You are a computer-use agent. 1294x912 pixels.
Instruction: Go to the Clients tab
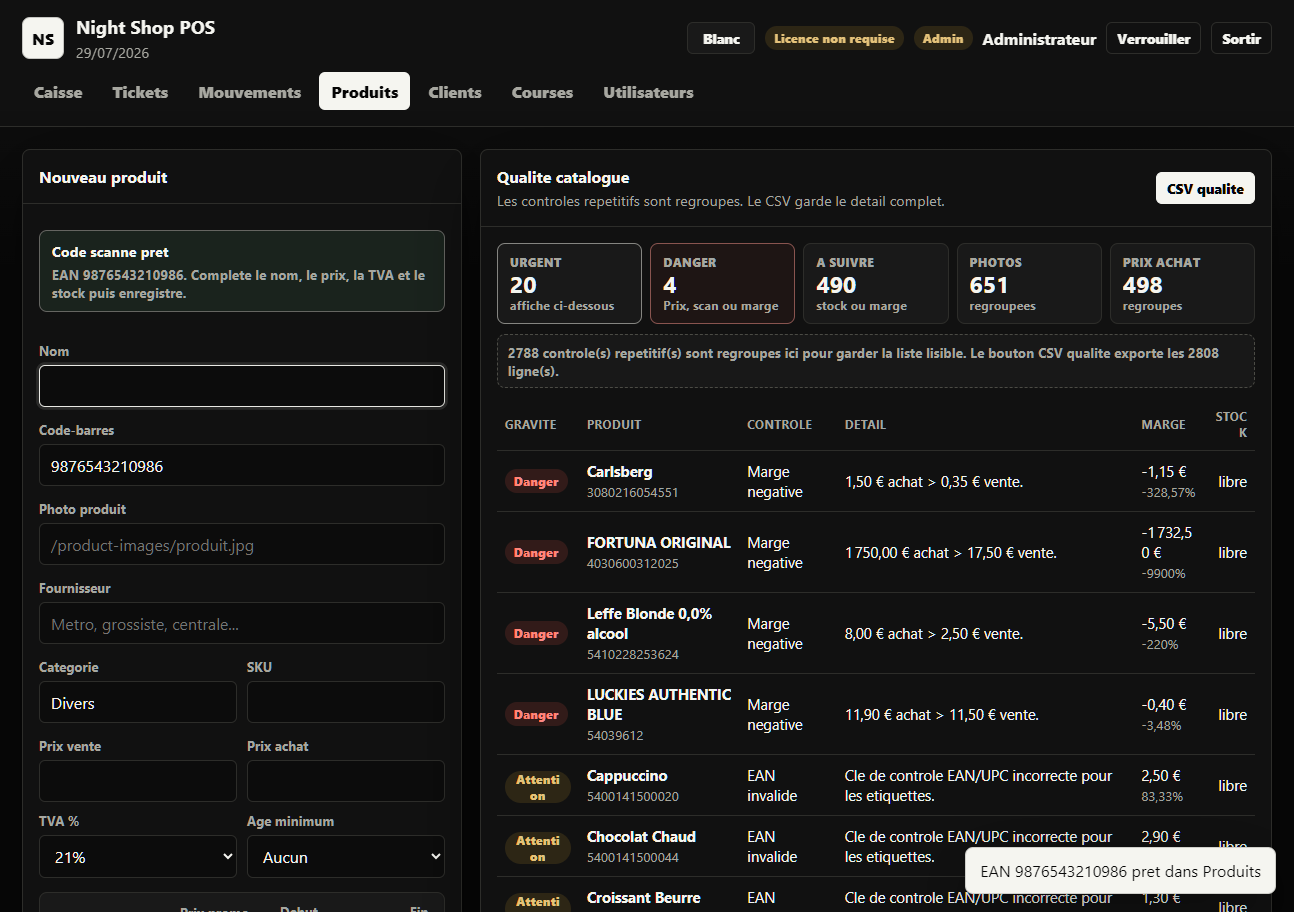tap(455, 92)
